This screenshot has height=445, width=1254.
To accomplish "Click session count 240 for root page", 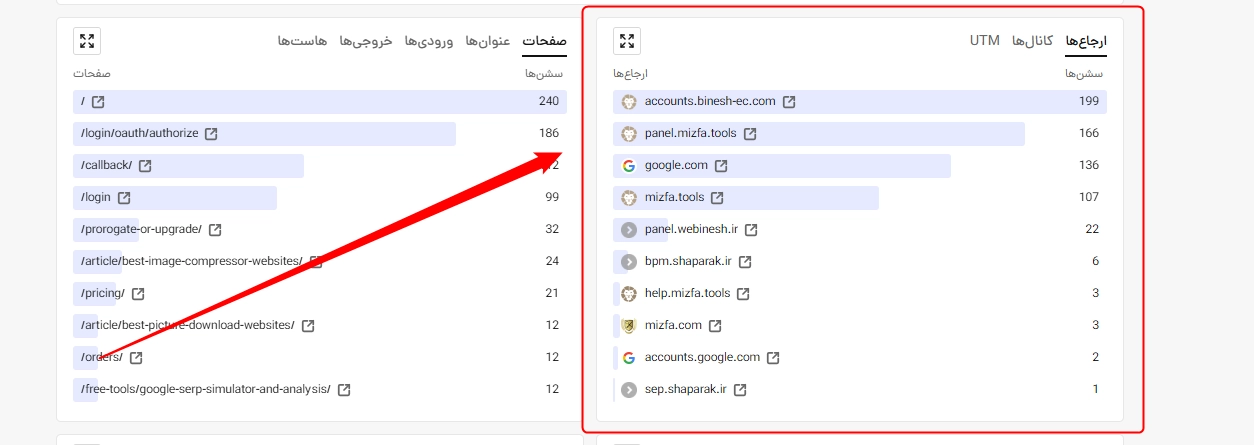I will pos(549,102).
